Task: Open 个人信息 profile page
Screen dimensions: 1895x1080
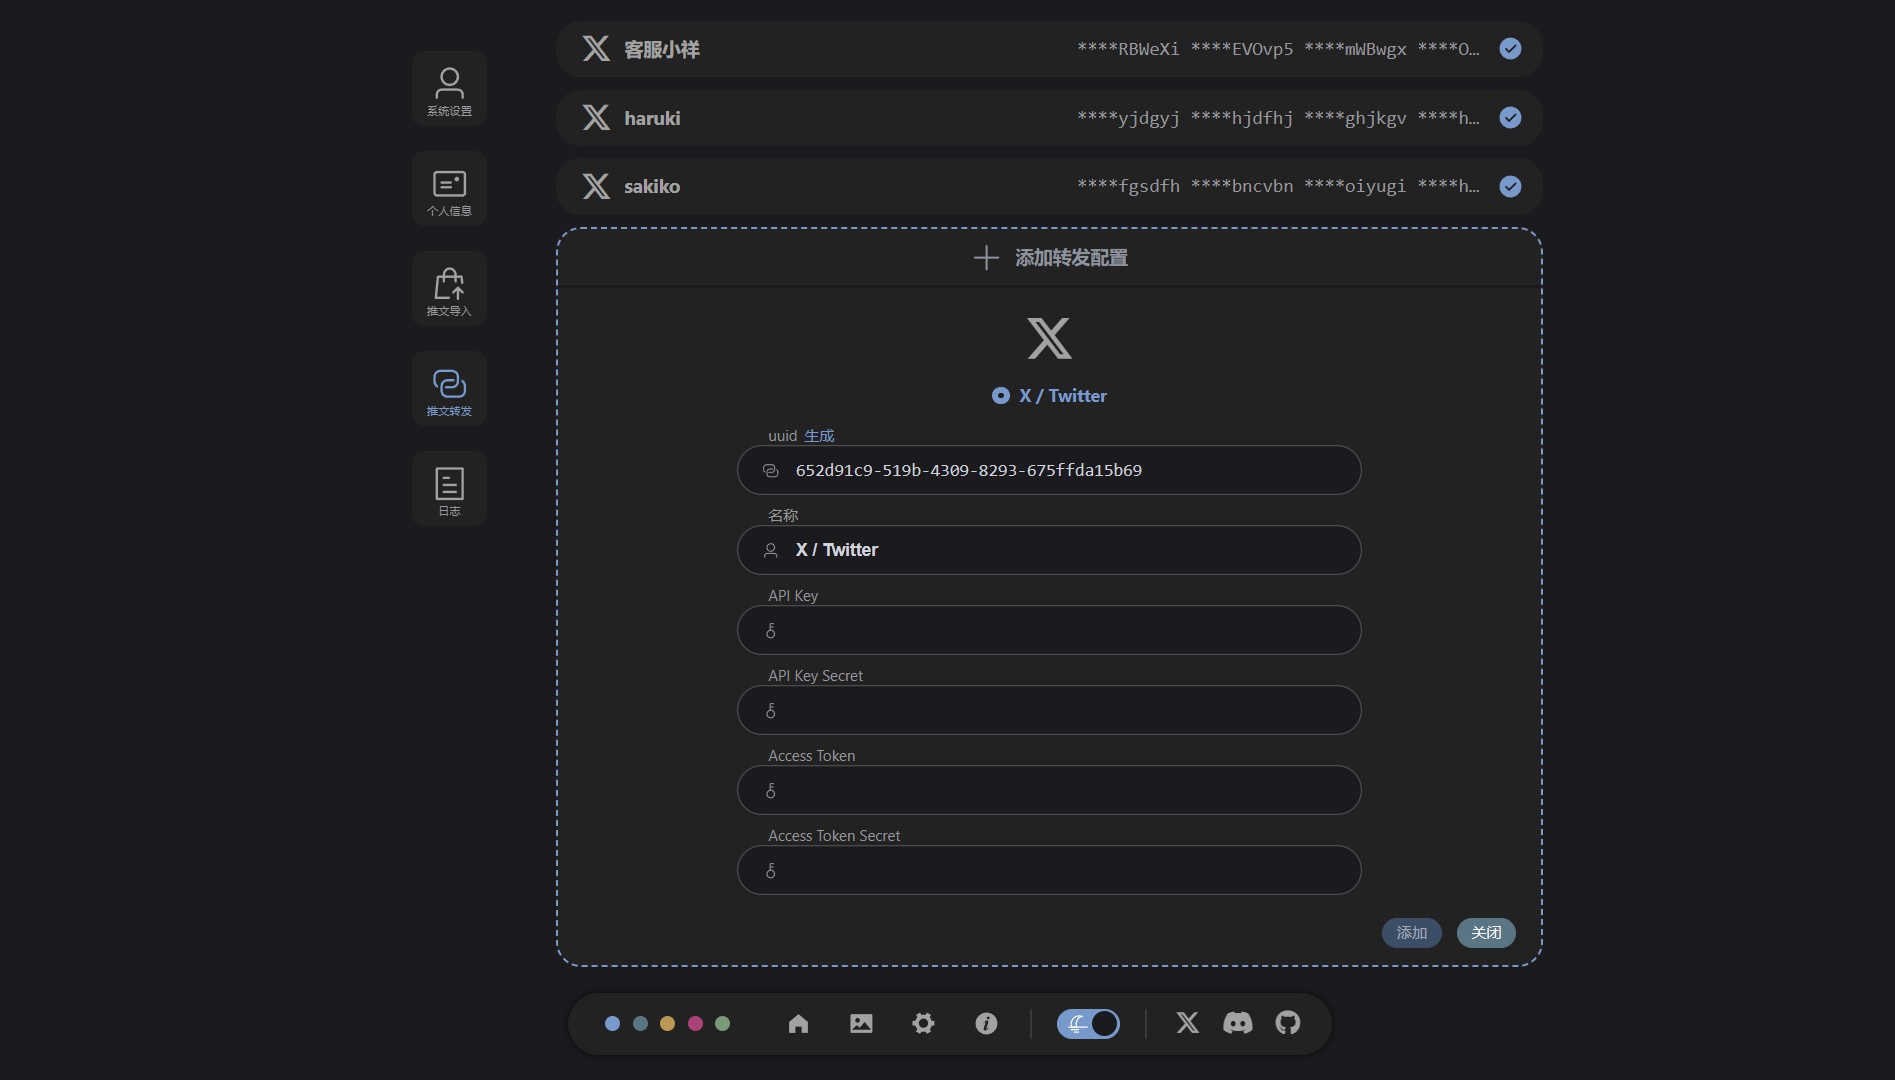Action: (449, 189)
